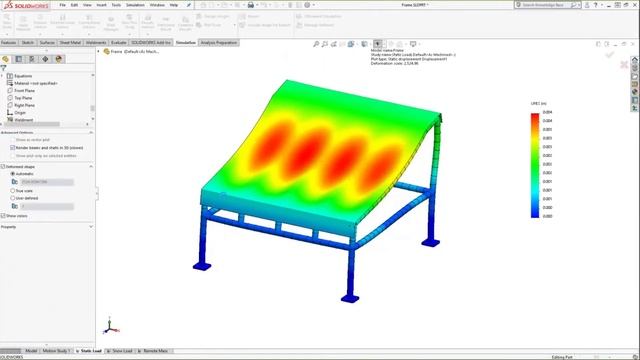Open the Model bottom tab
This screenshot has height=360, width=640.
point(31,351)
